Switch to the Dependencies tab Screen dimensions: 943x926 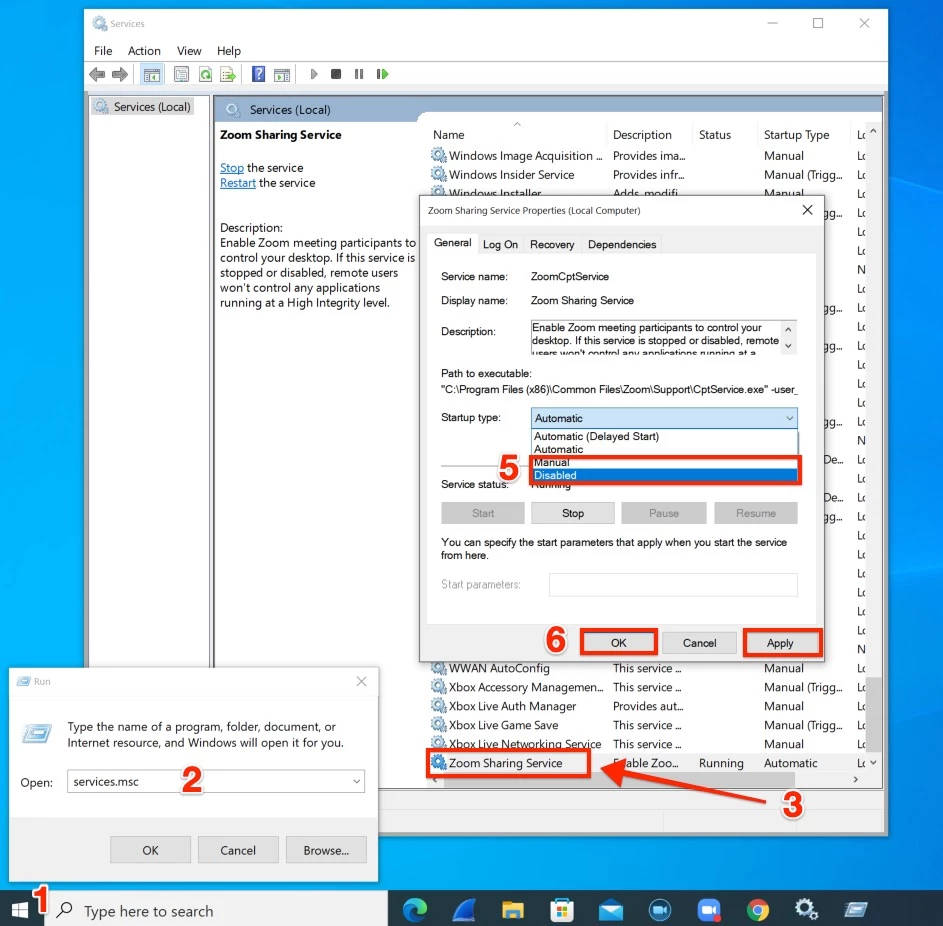[622, 245]
